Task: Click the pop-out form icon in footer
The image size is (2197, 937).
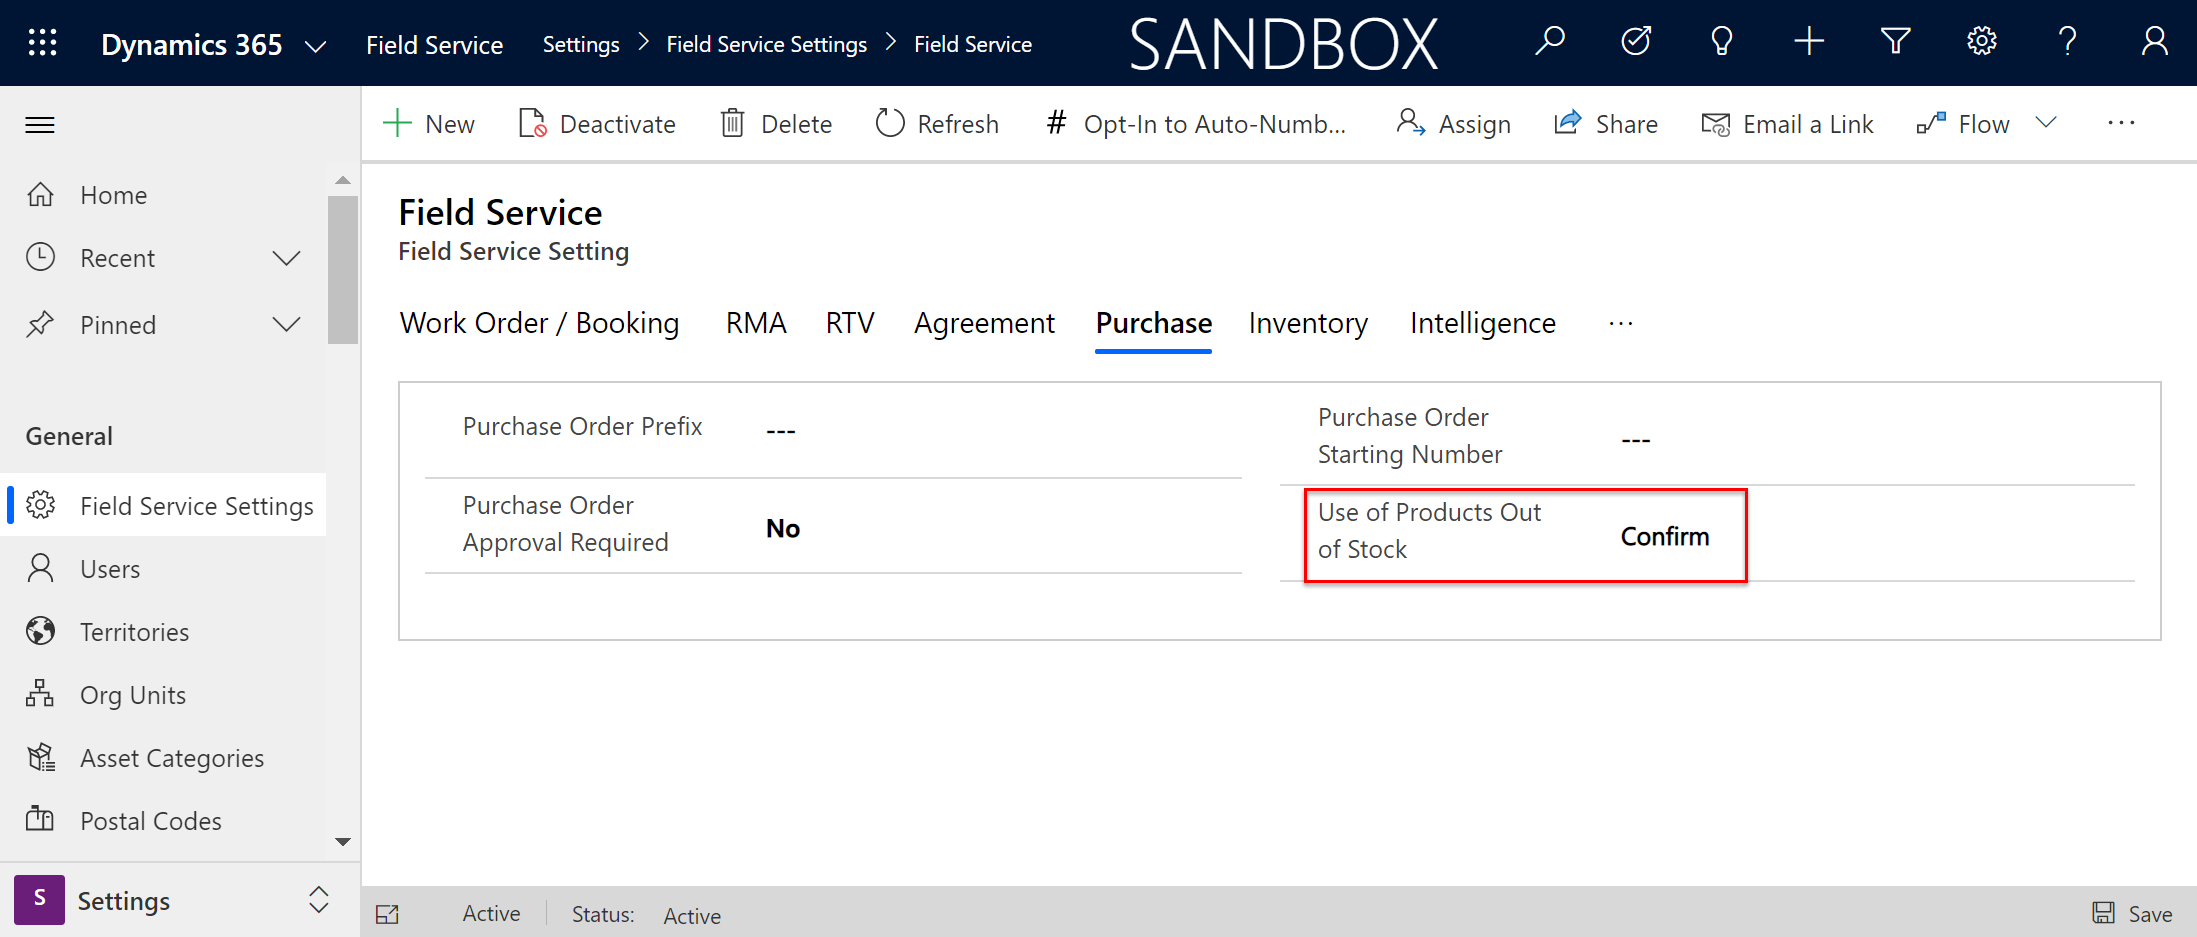Action: pos(387,914)
